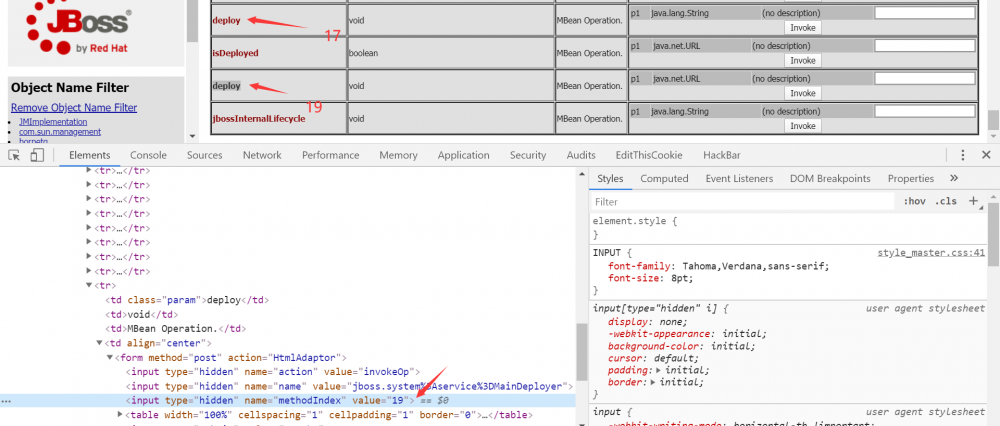
Task: Click the p1 input for jbossInternalLifecycle
Action: [925, 112]
